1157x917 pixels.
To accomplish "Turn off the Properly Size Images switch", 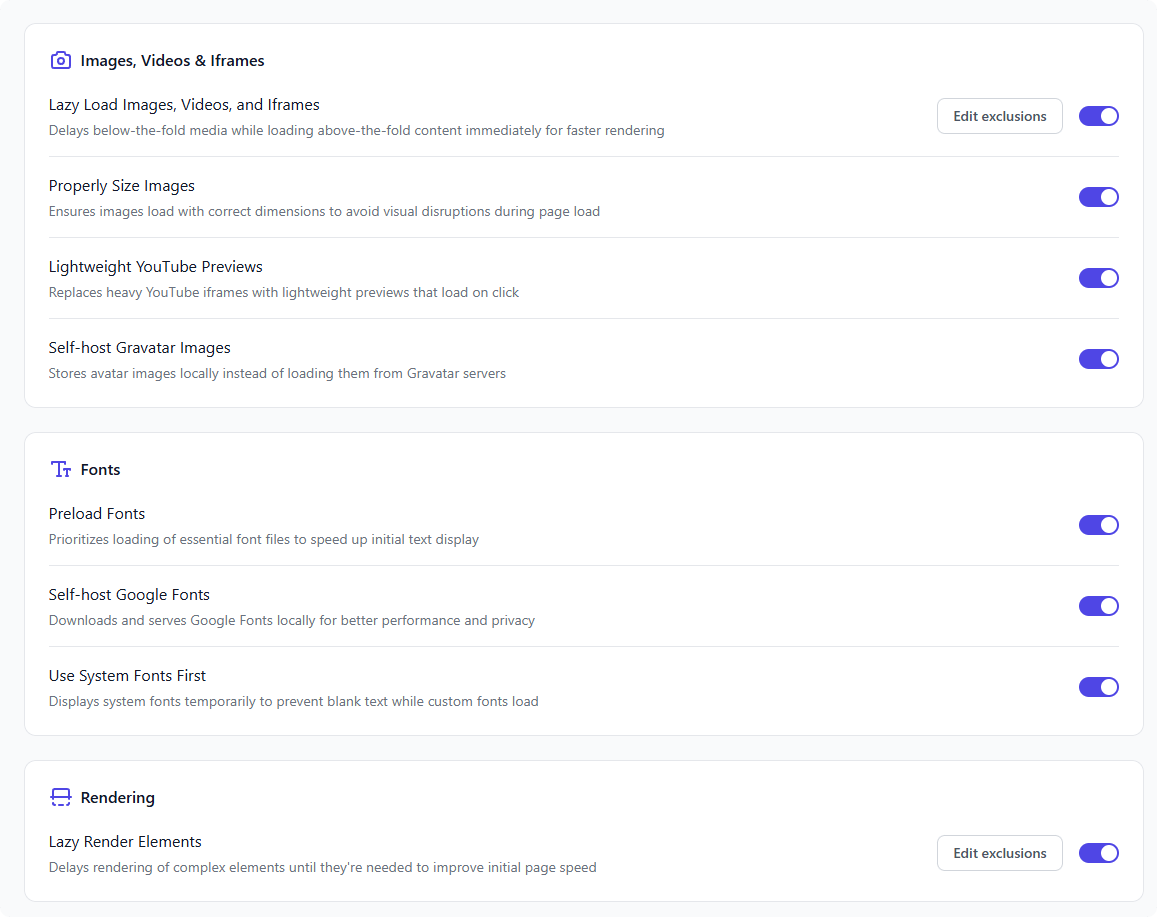I will (x=1098, y=197).
